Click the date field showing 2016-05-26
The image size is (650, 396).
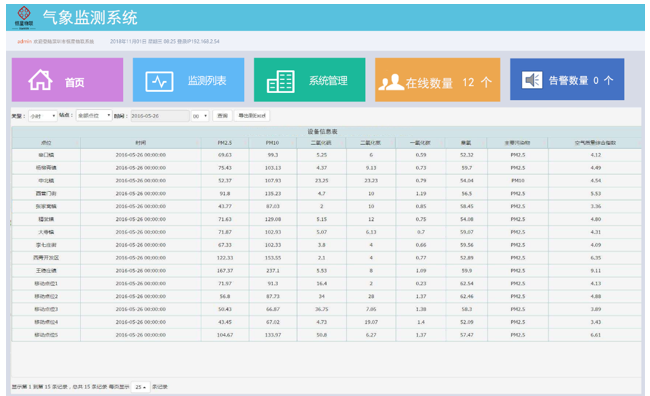(160, 116)
